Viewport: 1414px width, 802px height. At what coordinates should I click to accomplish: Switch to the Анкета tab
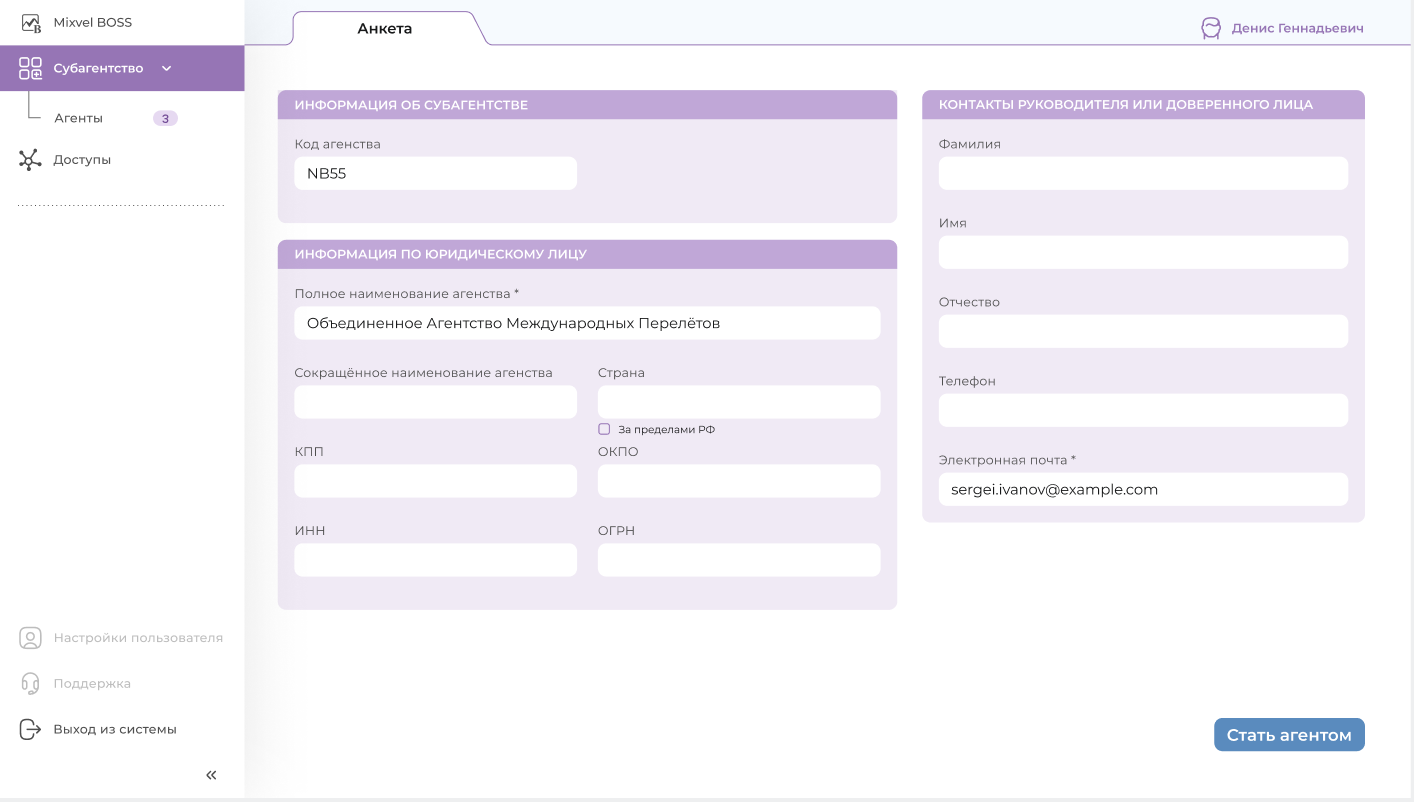pos(385,29)
